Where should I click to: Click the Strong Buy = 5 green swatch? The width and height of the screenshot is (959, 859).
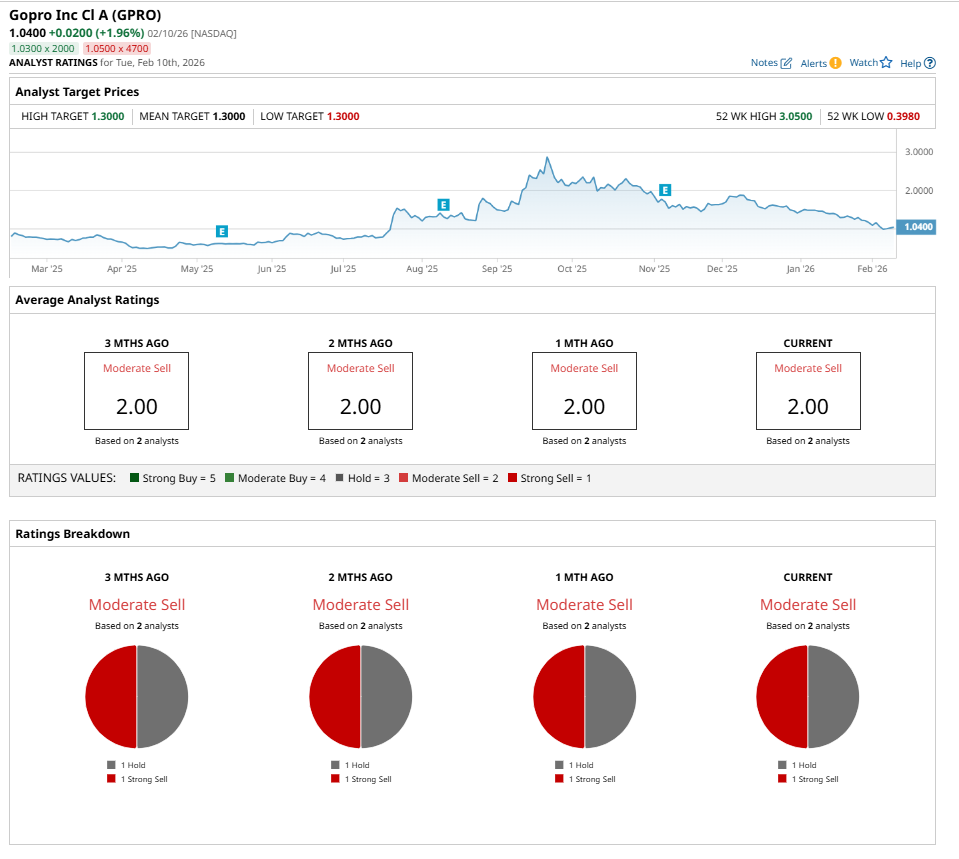coord(135,478)
